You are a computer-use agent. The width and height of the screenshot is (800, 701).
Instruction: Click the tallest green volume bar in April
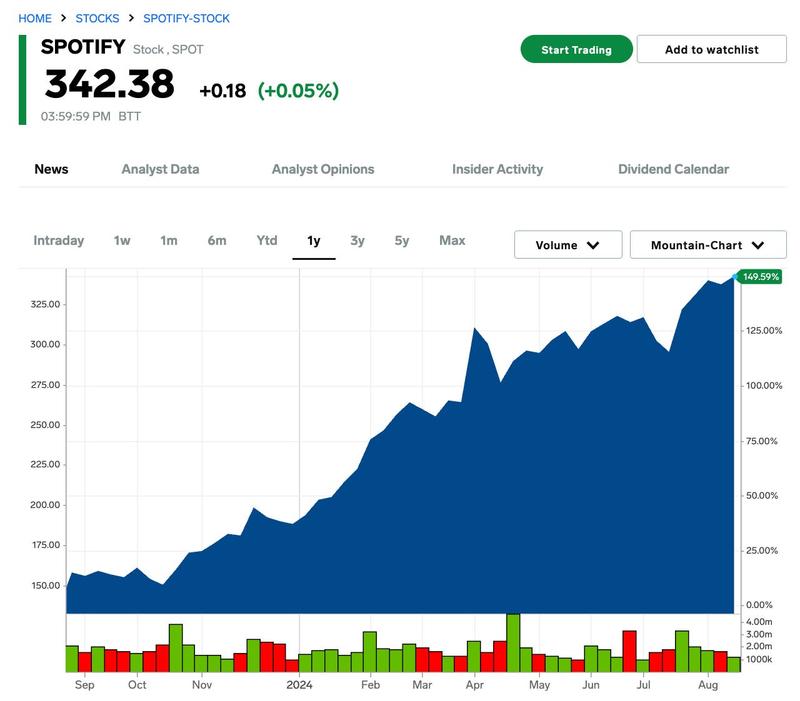point(513,643)
